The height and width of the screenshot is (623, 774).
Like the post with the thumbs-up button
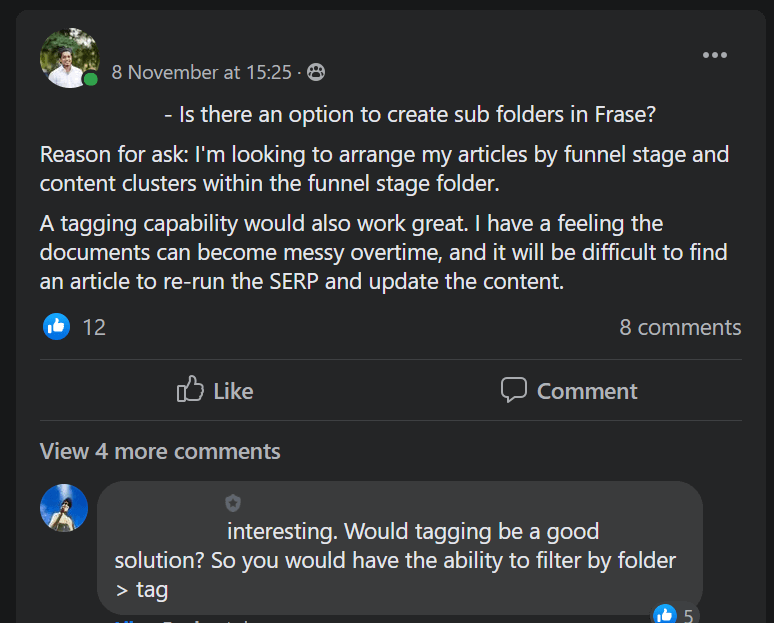coord(215,391)
